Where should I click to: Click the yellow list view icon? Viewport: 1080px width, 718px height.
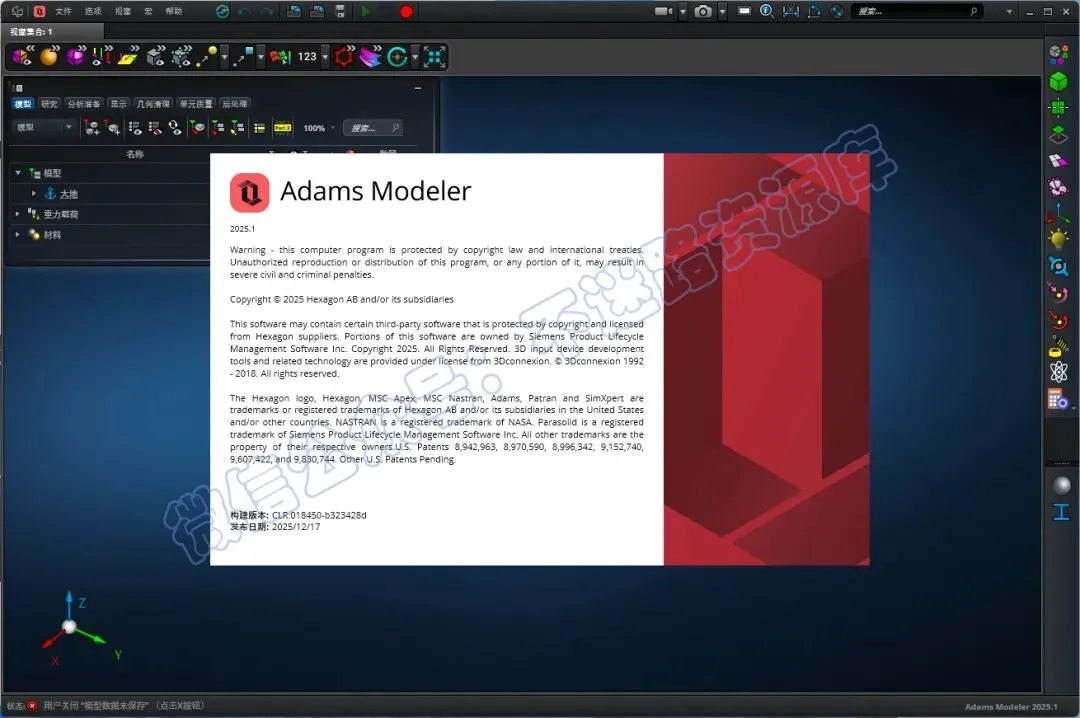point(260,128)
